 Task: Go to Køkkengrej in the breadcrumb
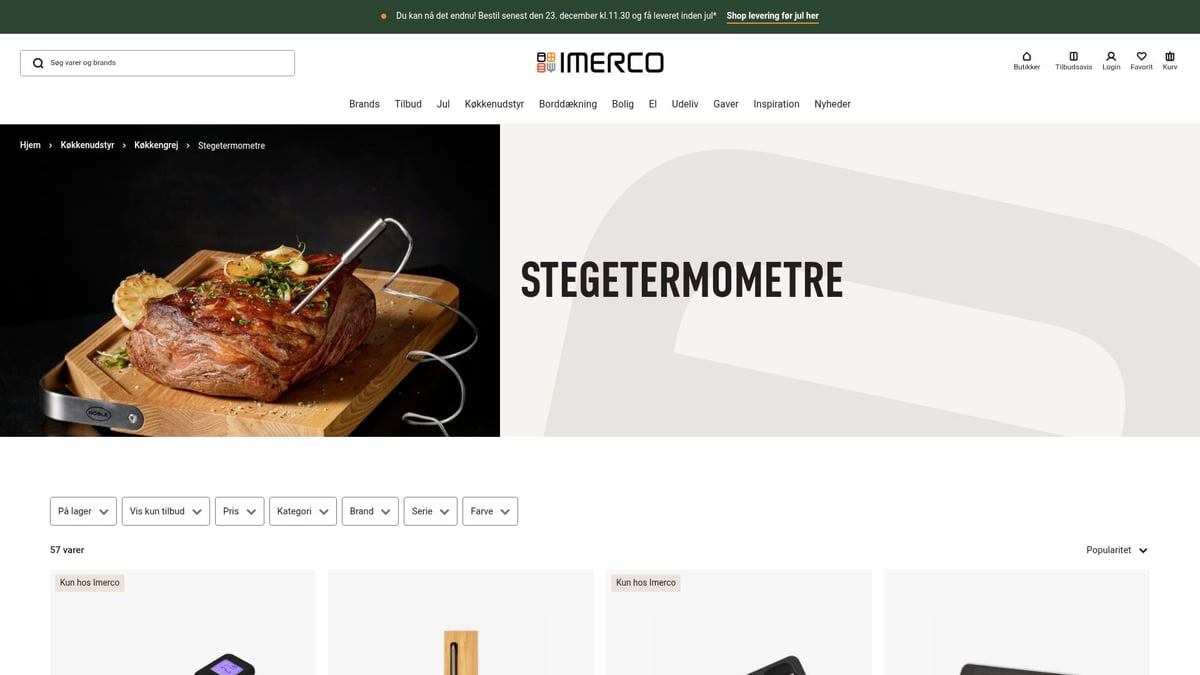(156, 146)
